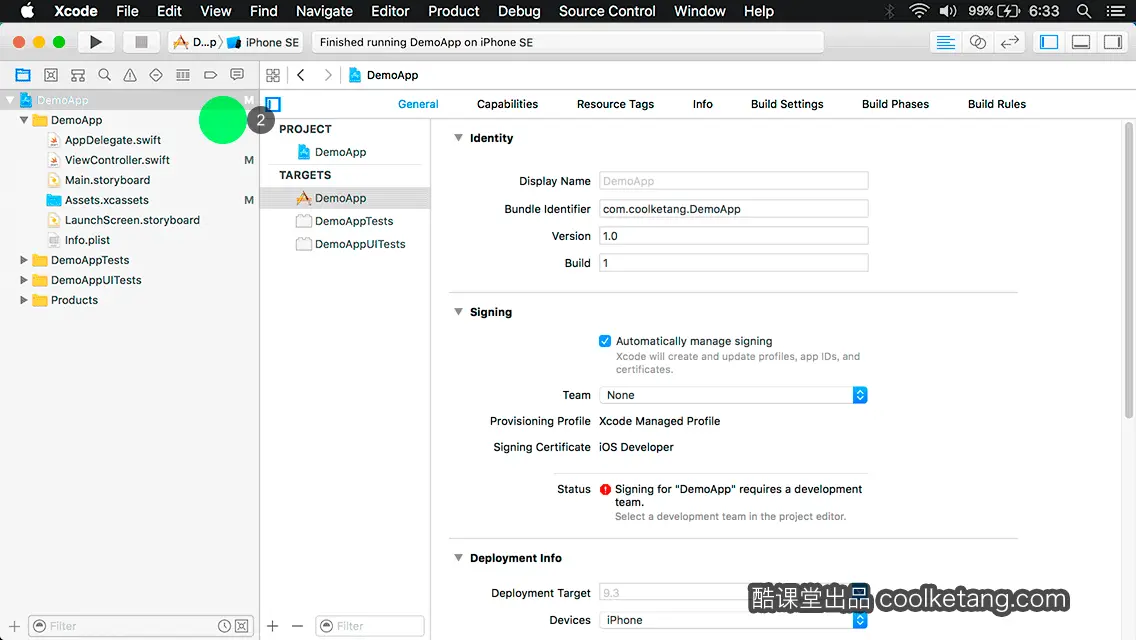Click the Bundle Identifier field

[x=733, y=209]
